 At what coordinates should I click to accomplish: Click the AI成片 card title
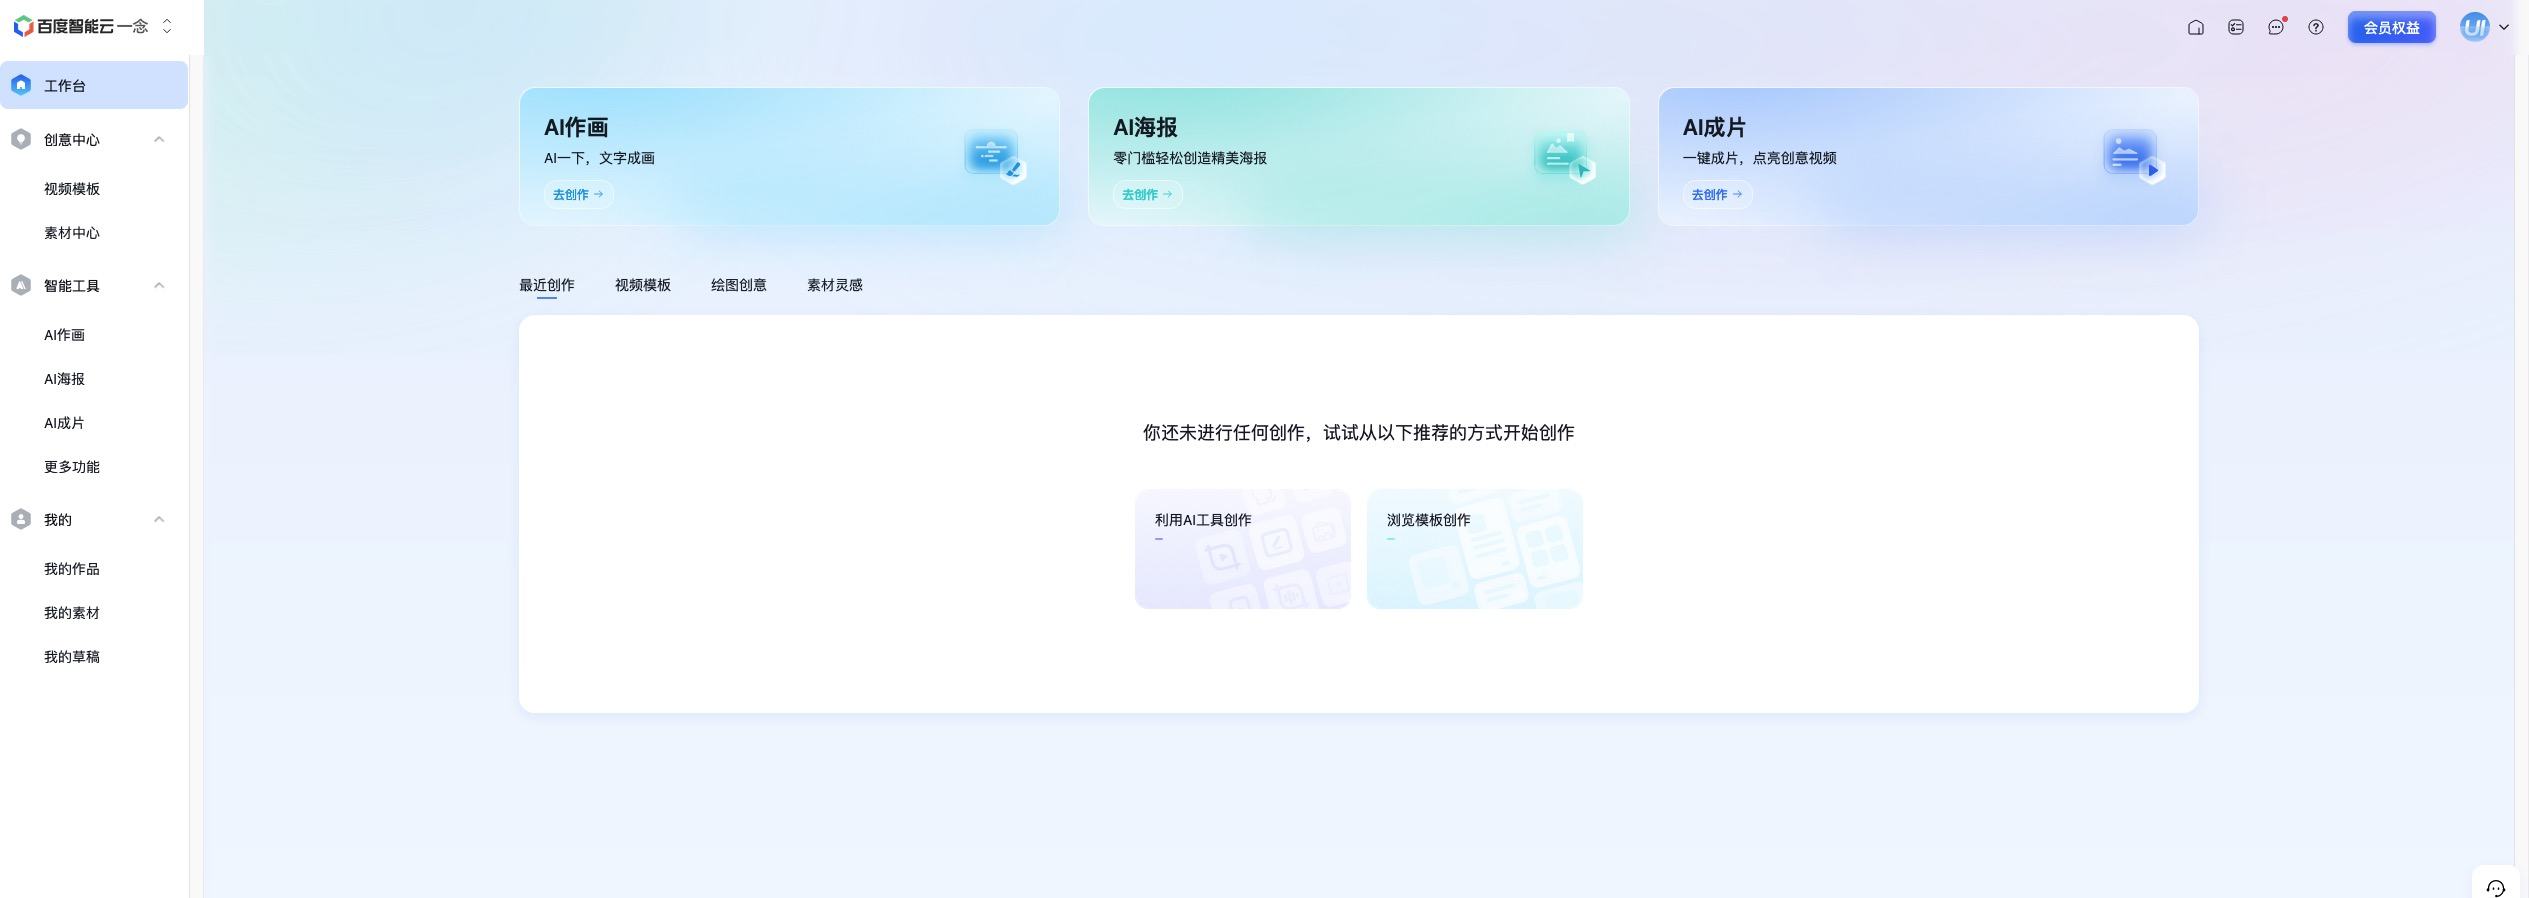coord(1714,128)
